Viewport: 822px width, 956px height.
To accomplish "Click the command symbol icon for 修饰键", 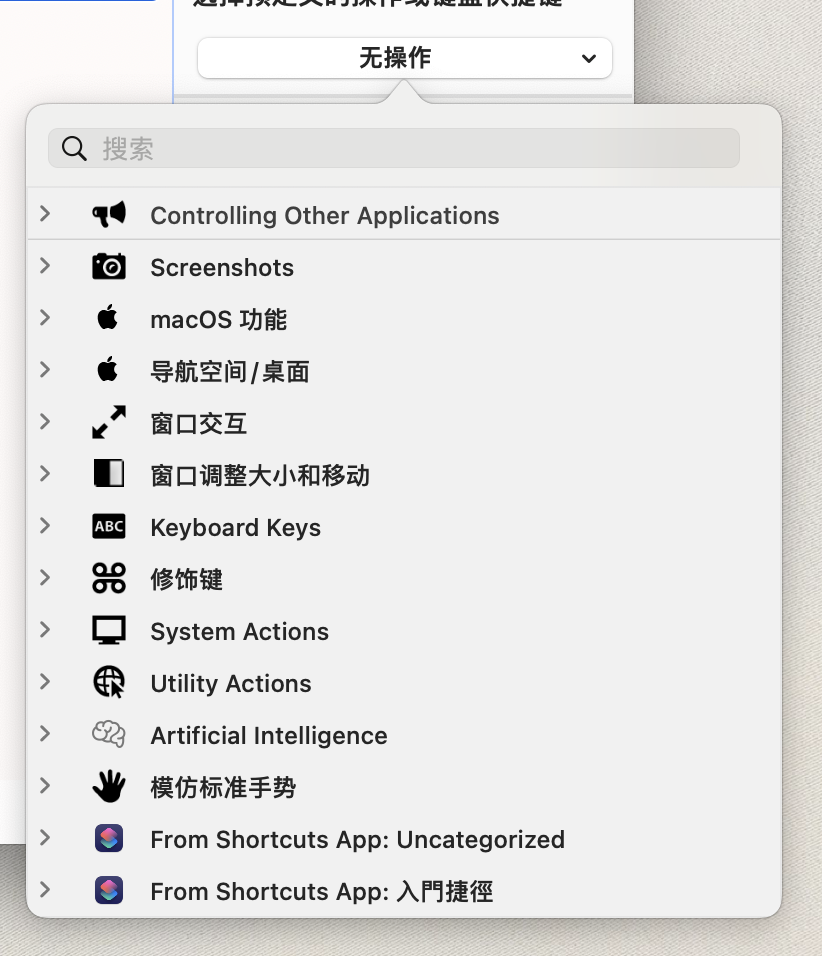I will (109, 578).
